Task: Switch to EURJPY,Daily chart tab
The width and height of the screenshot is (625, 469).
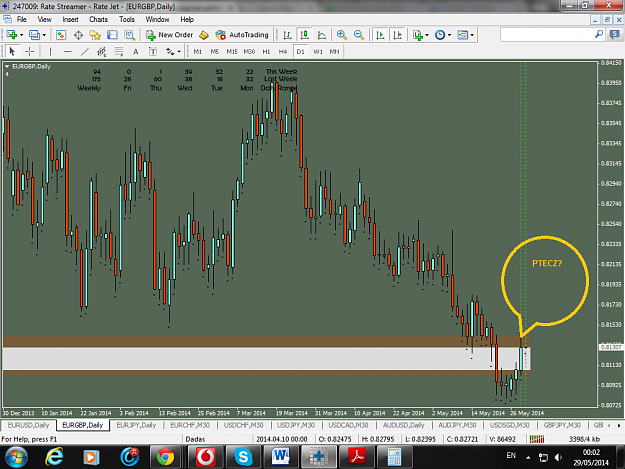Action: pos(136,425)
